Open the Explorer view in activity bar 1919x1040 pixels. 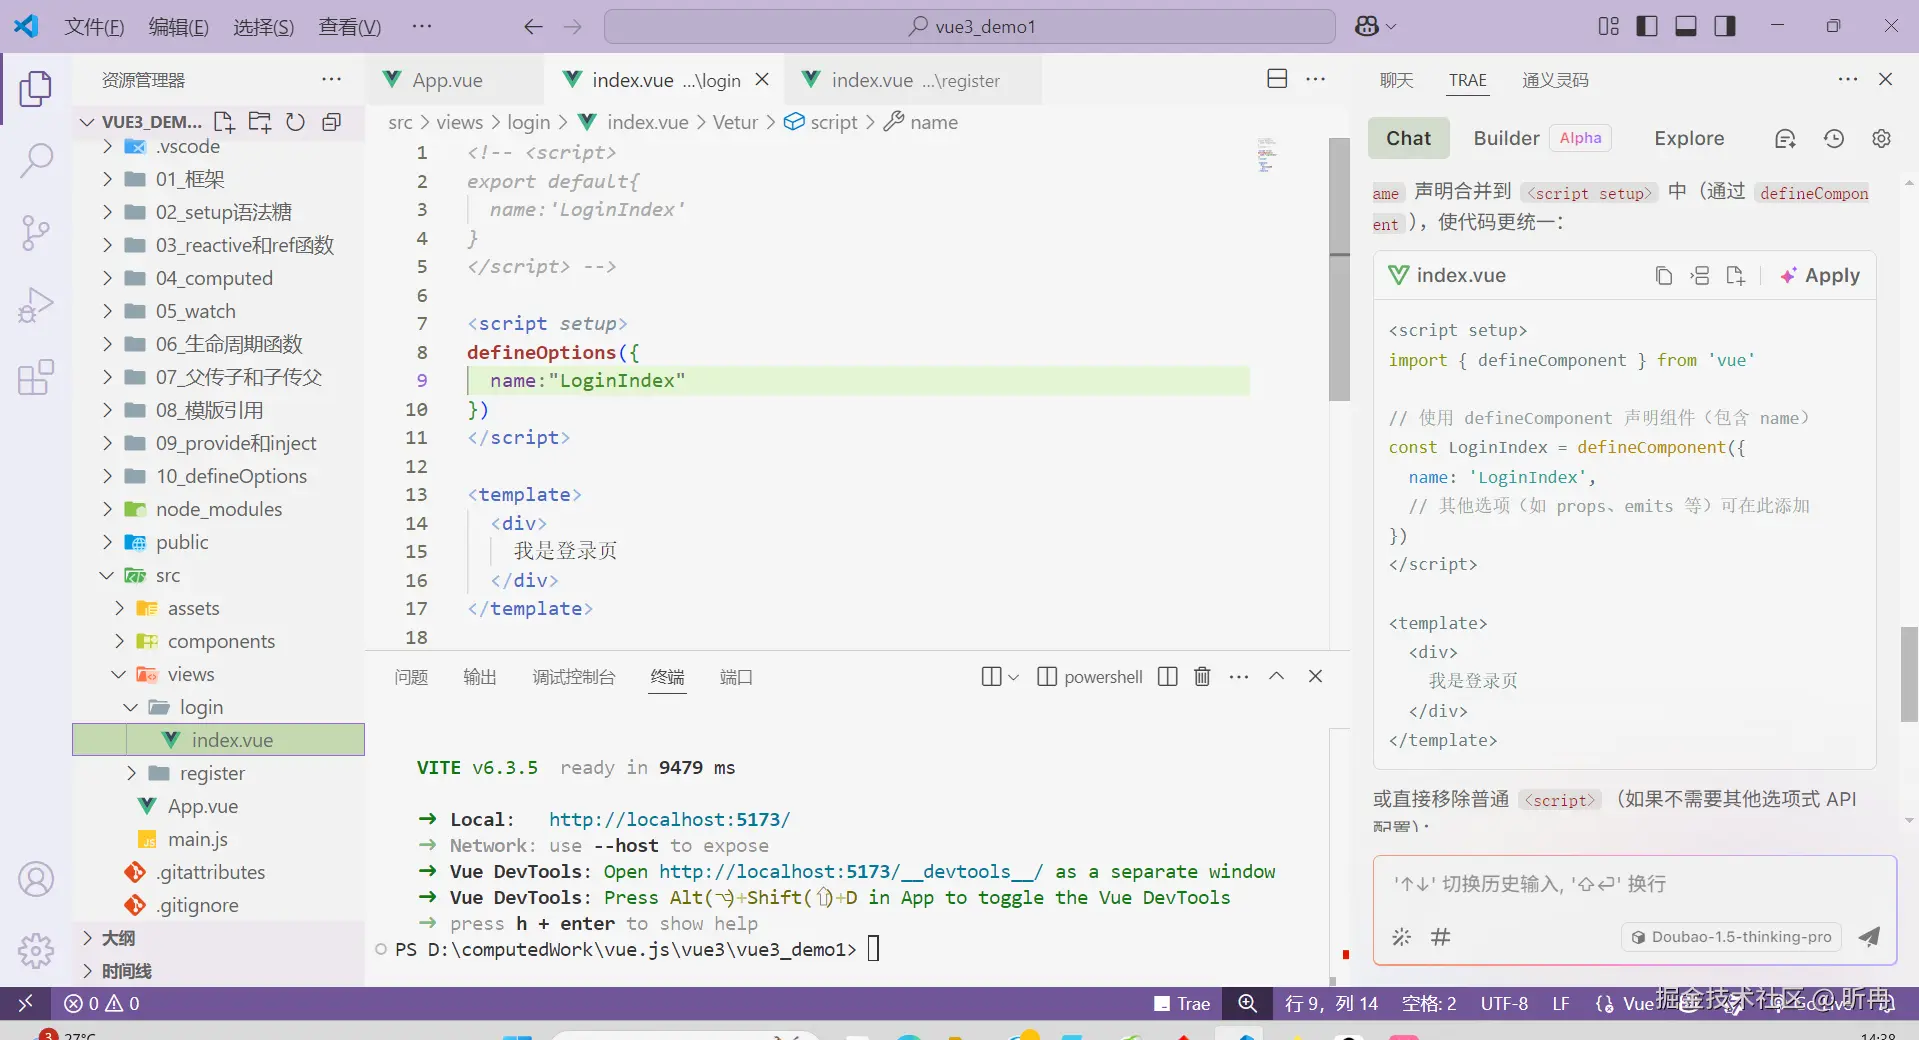click(x=36, y=88)
